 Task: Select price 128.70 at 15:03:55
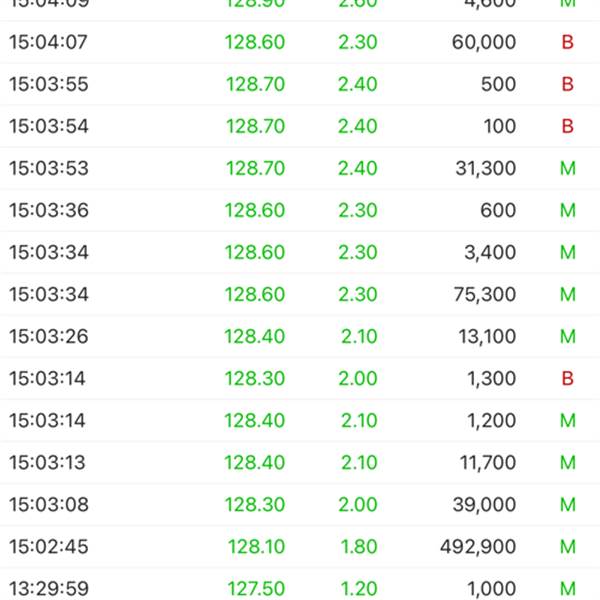[x=256, y=84]
